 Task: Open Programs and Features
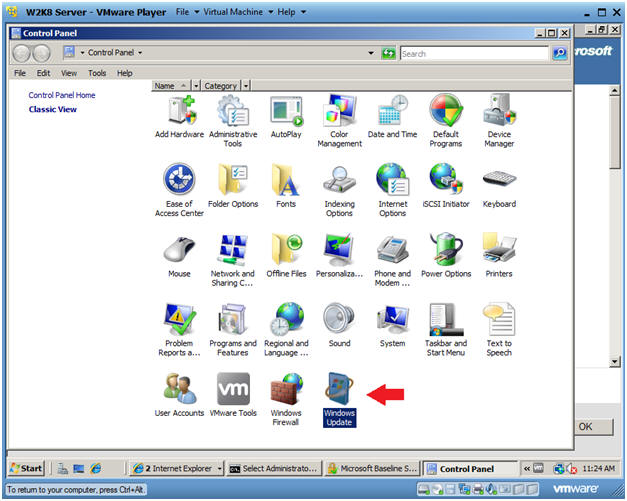[x=233, y=329]
